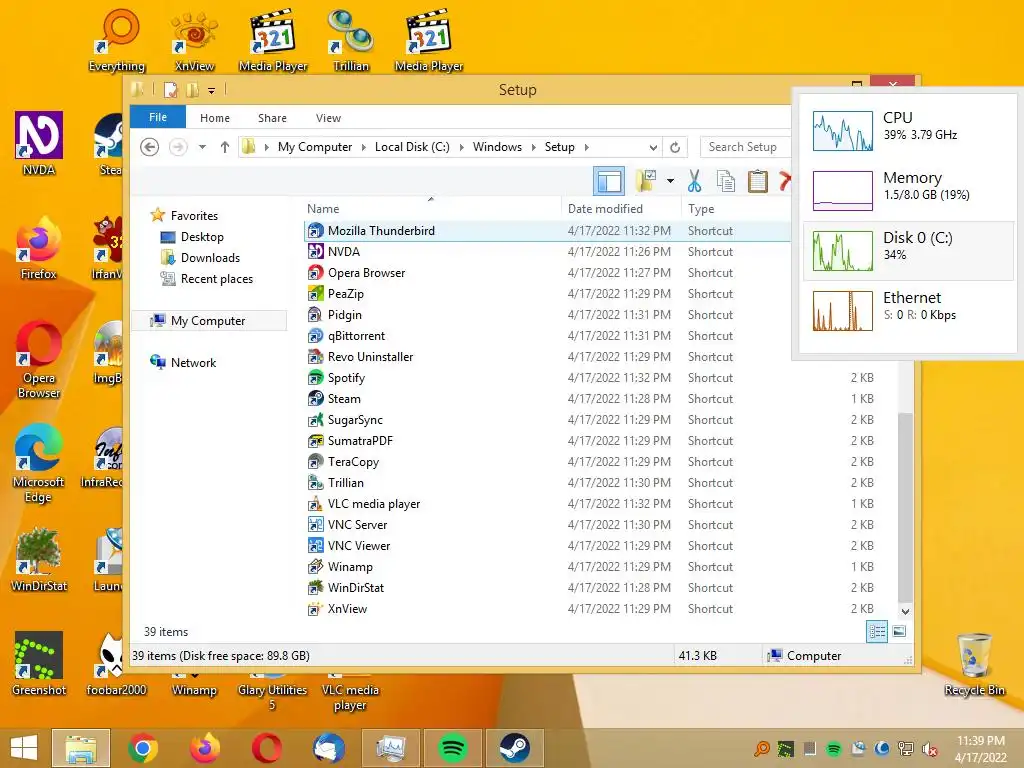Launch Microsoft Edge from desktop
Screen dimensions: 1024x768
[39, 464]
